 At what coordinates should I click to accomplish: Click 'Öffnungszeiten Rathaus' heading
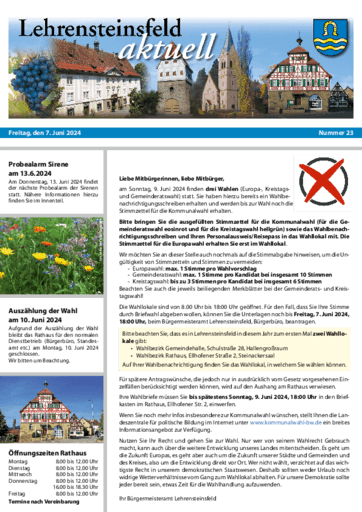(x=47, y=453)
